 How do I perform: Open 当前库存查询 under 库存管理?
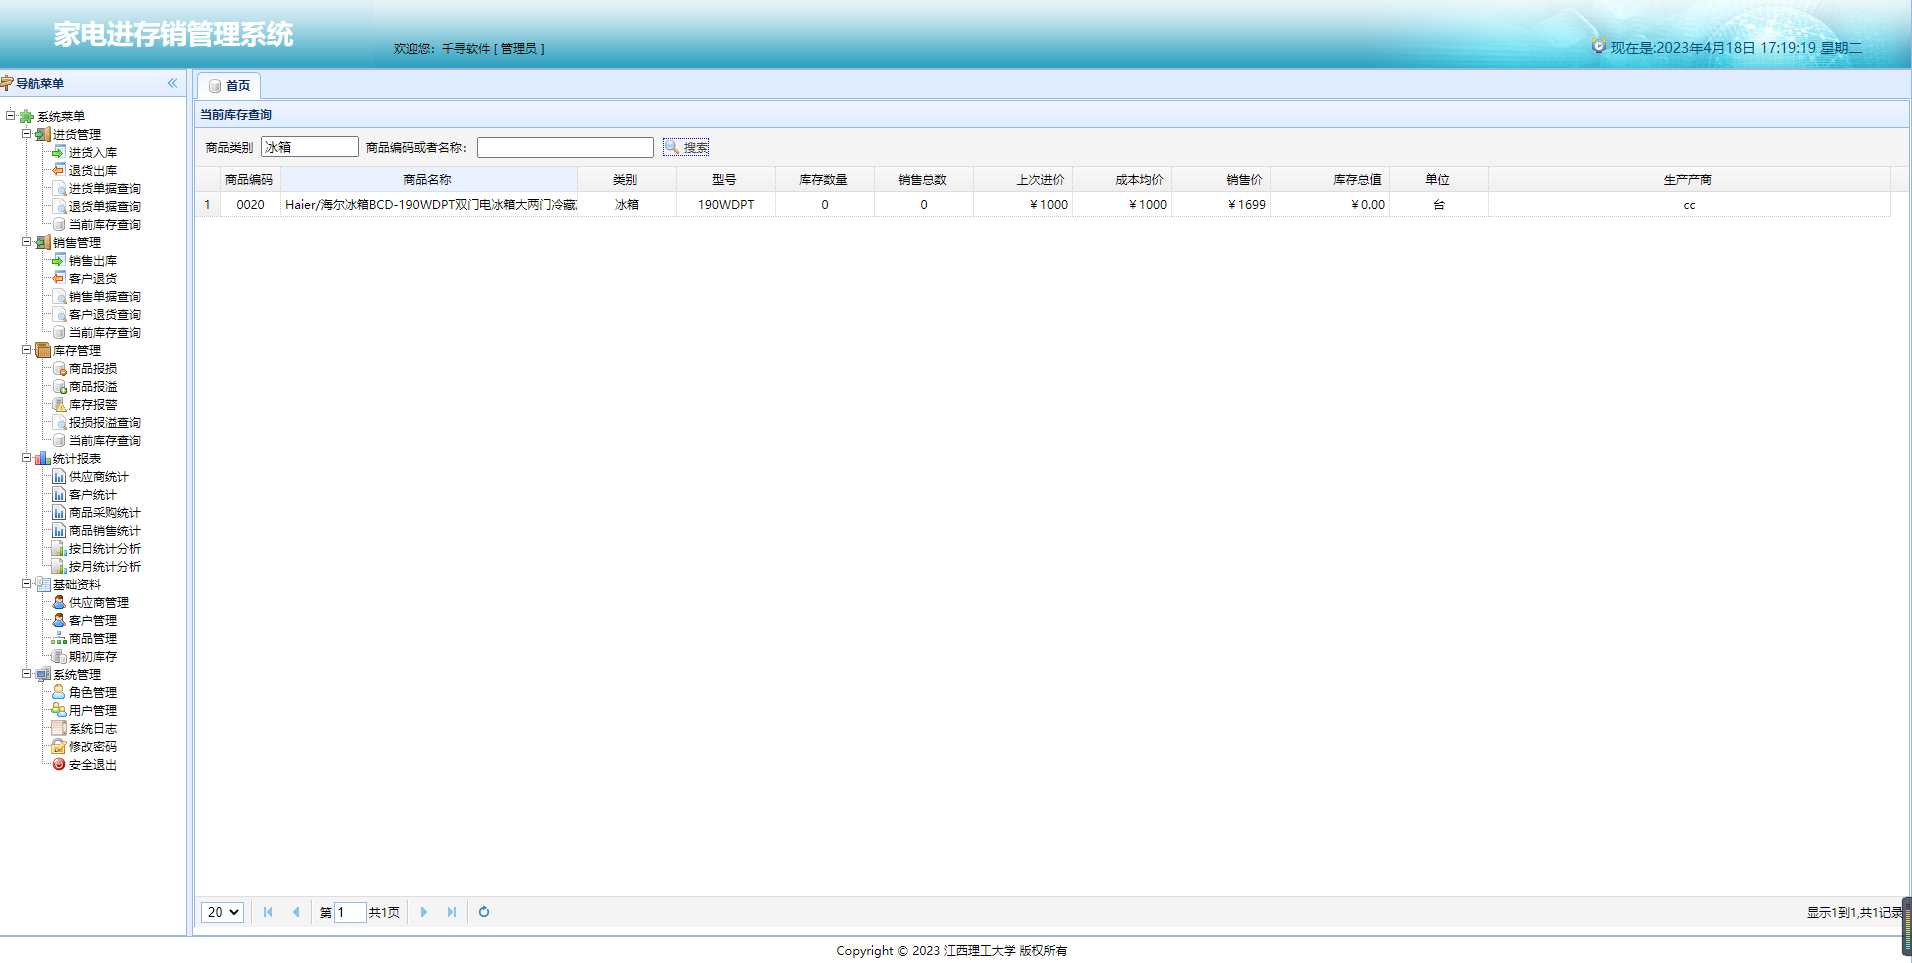pos(105,440)
